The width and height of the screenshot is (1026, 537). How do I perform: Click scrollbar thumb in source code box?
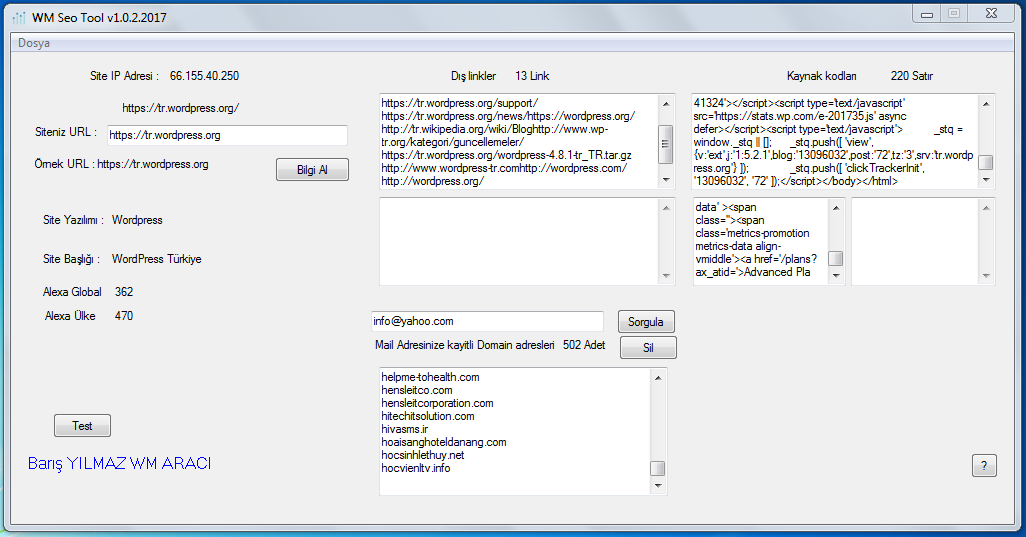[985, 162]
